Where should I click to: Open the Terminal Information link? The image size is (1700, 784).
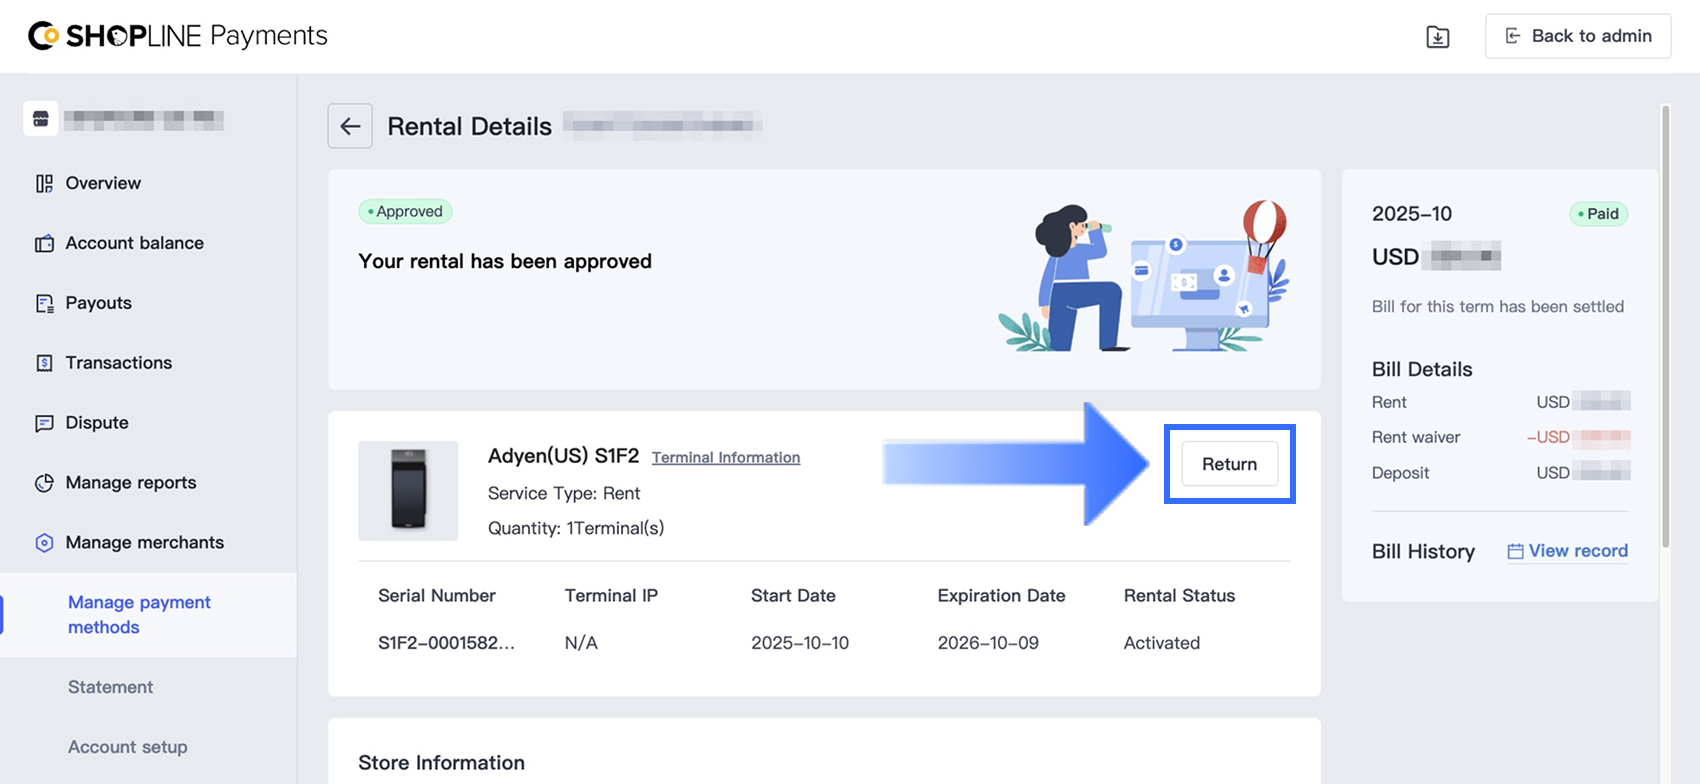(x=726, y=457)
